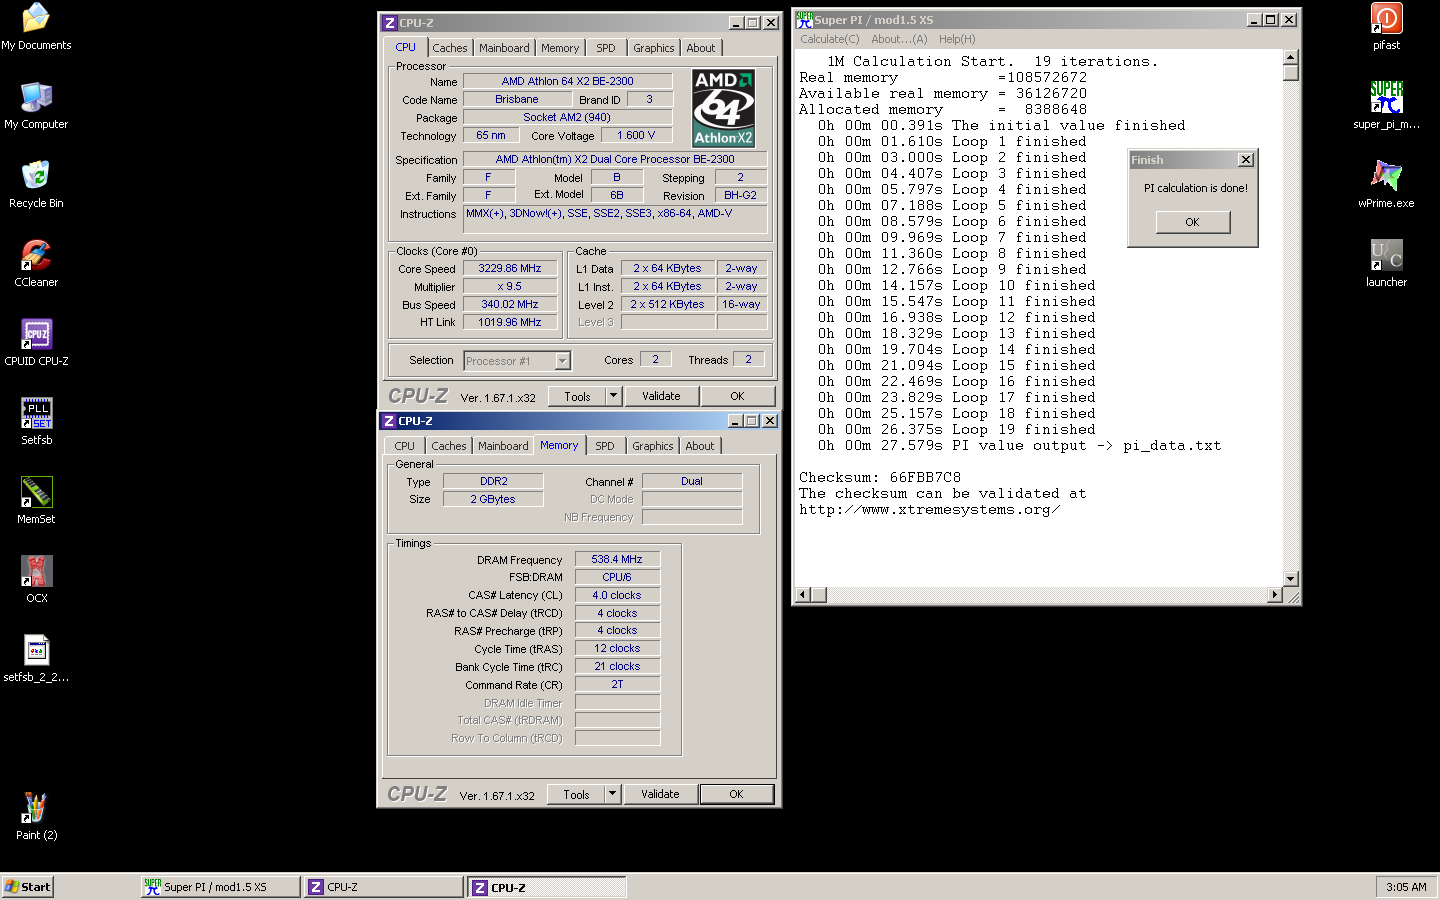Click the DRAM Frequency value 538.4 MHz
This screenshot has height=900, width=1440.
617,559
